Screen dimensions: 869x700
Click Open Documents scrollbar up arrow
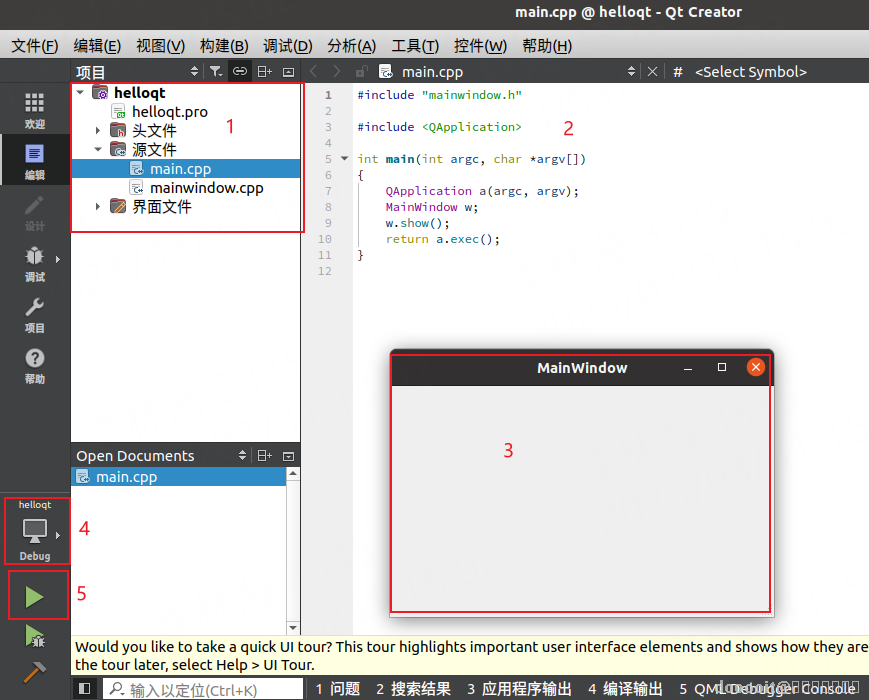tap(293, 474)
